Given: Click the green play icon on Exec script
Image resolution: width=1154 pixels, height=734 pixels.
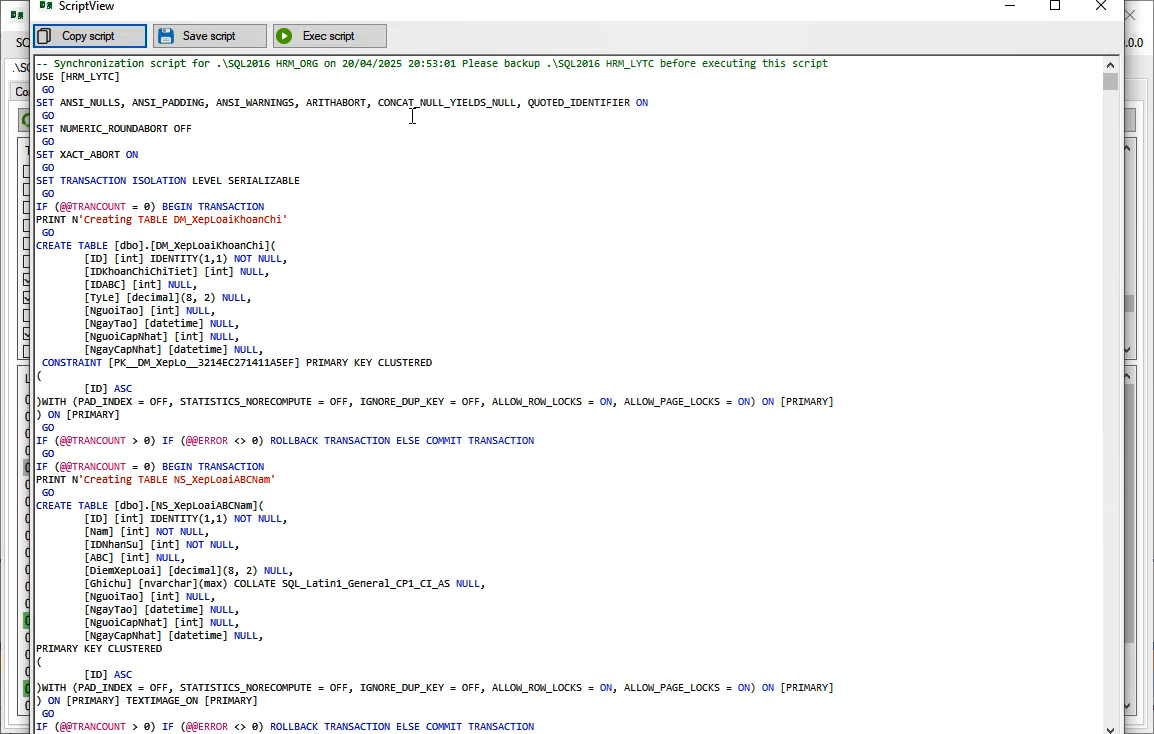Looking at the screenshot, I should pos(285,36).
